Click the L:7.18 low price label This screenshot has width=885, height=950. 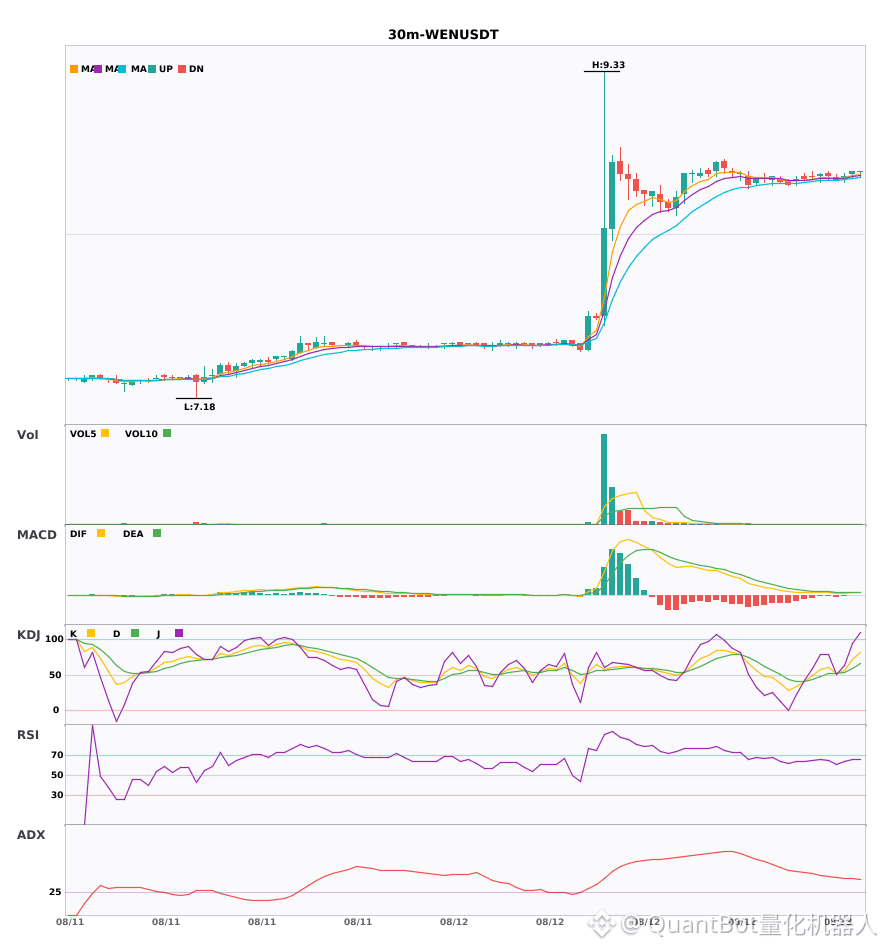tap(199, 407)
